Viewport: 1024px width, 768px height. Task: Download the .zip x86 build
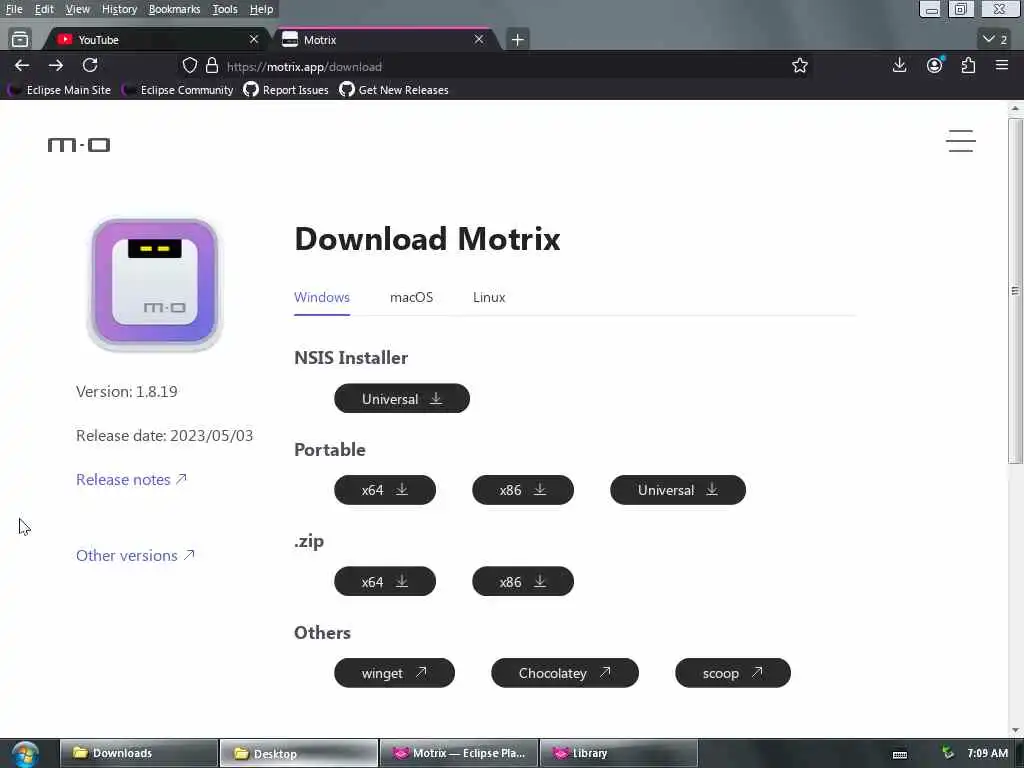(522, 581)
